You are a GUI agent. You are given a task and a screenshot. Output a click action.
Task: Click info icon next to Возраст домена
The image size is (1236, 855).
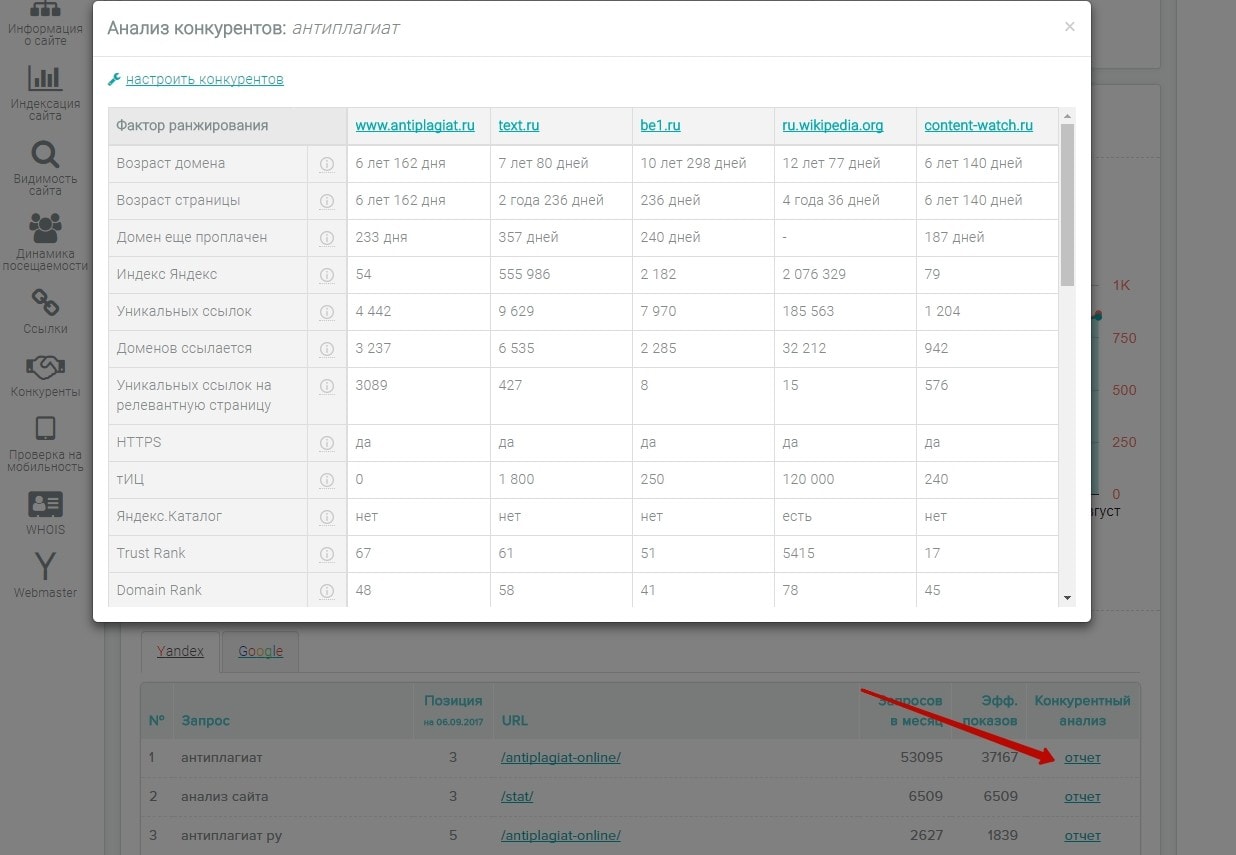pos(326,164)
